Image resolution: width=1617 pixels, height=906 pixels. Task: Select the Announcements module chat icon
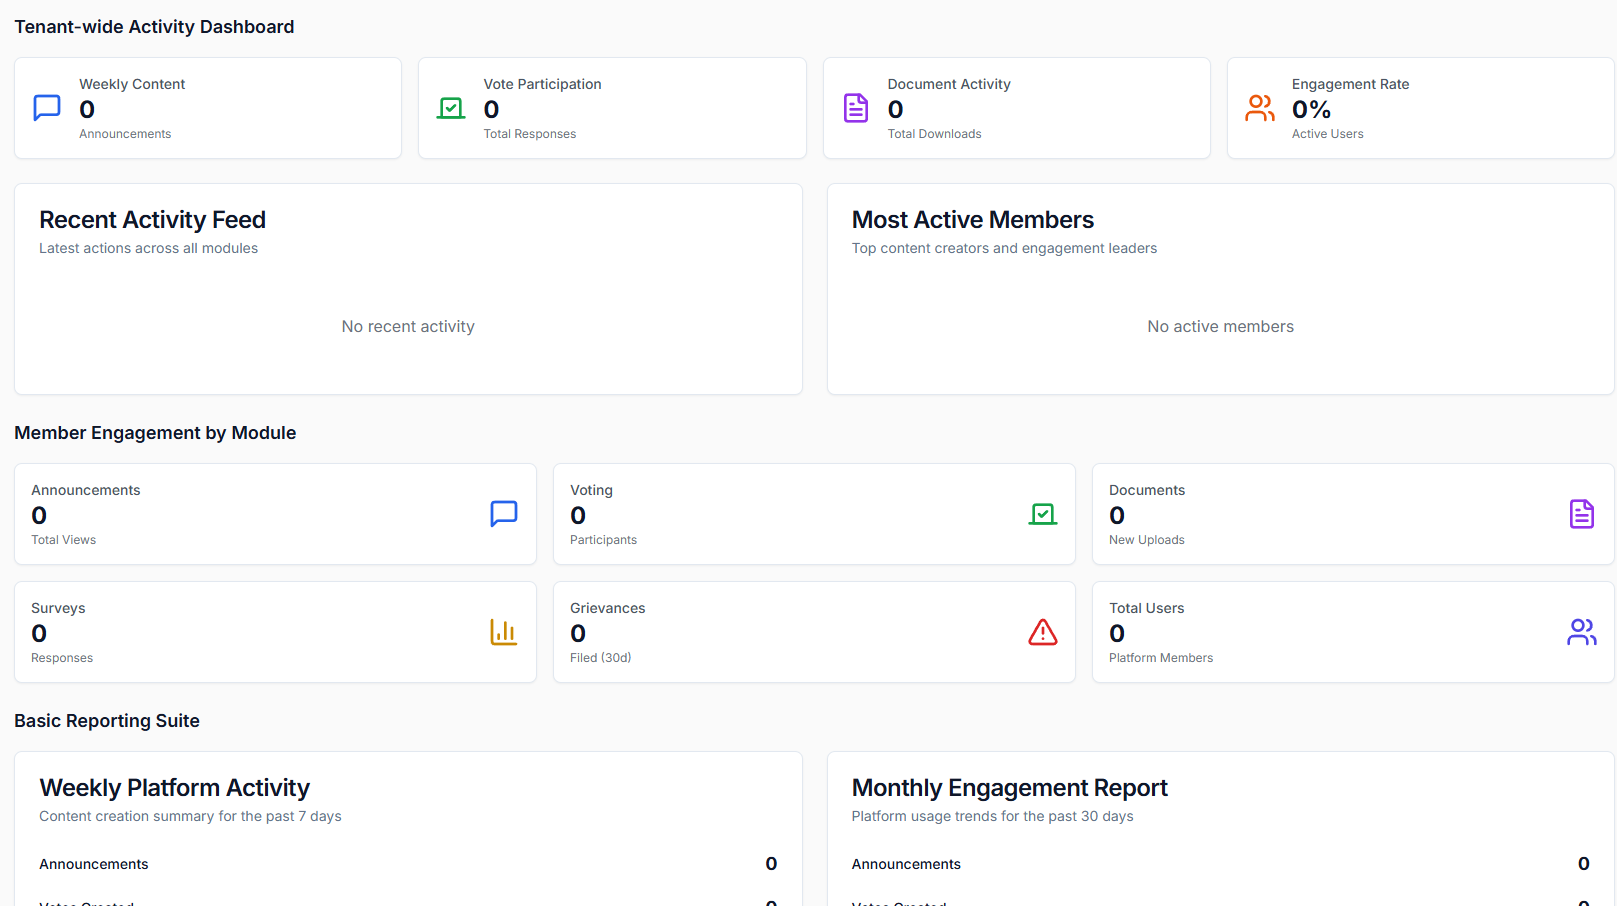click(x=503, y=514)
